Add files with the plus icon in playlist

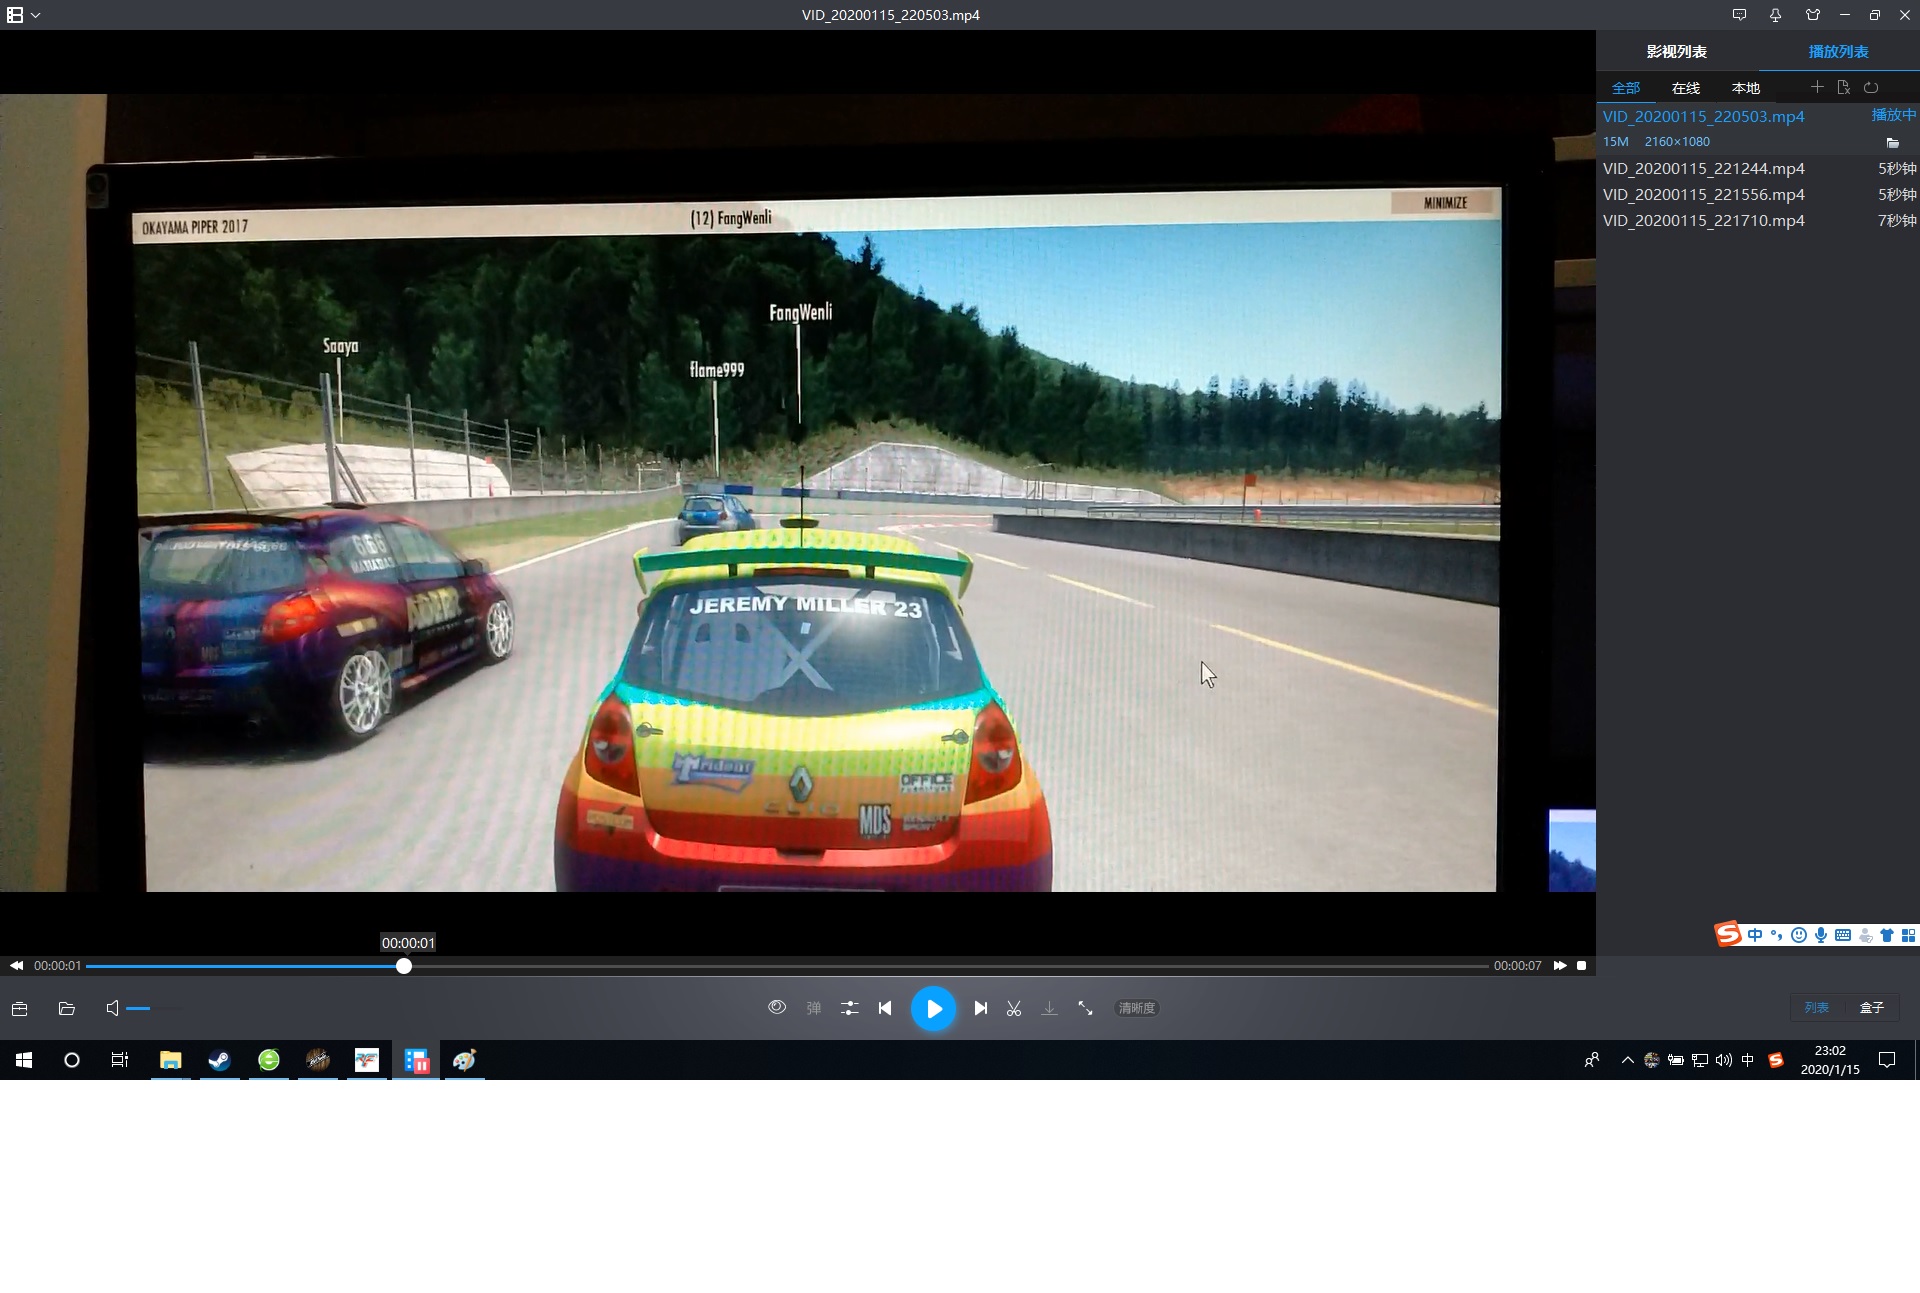point(1817,87)
